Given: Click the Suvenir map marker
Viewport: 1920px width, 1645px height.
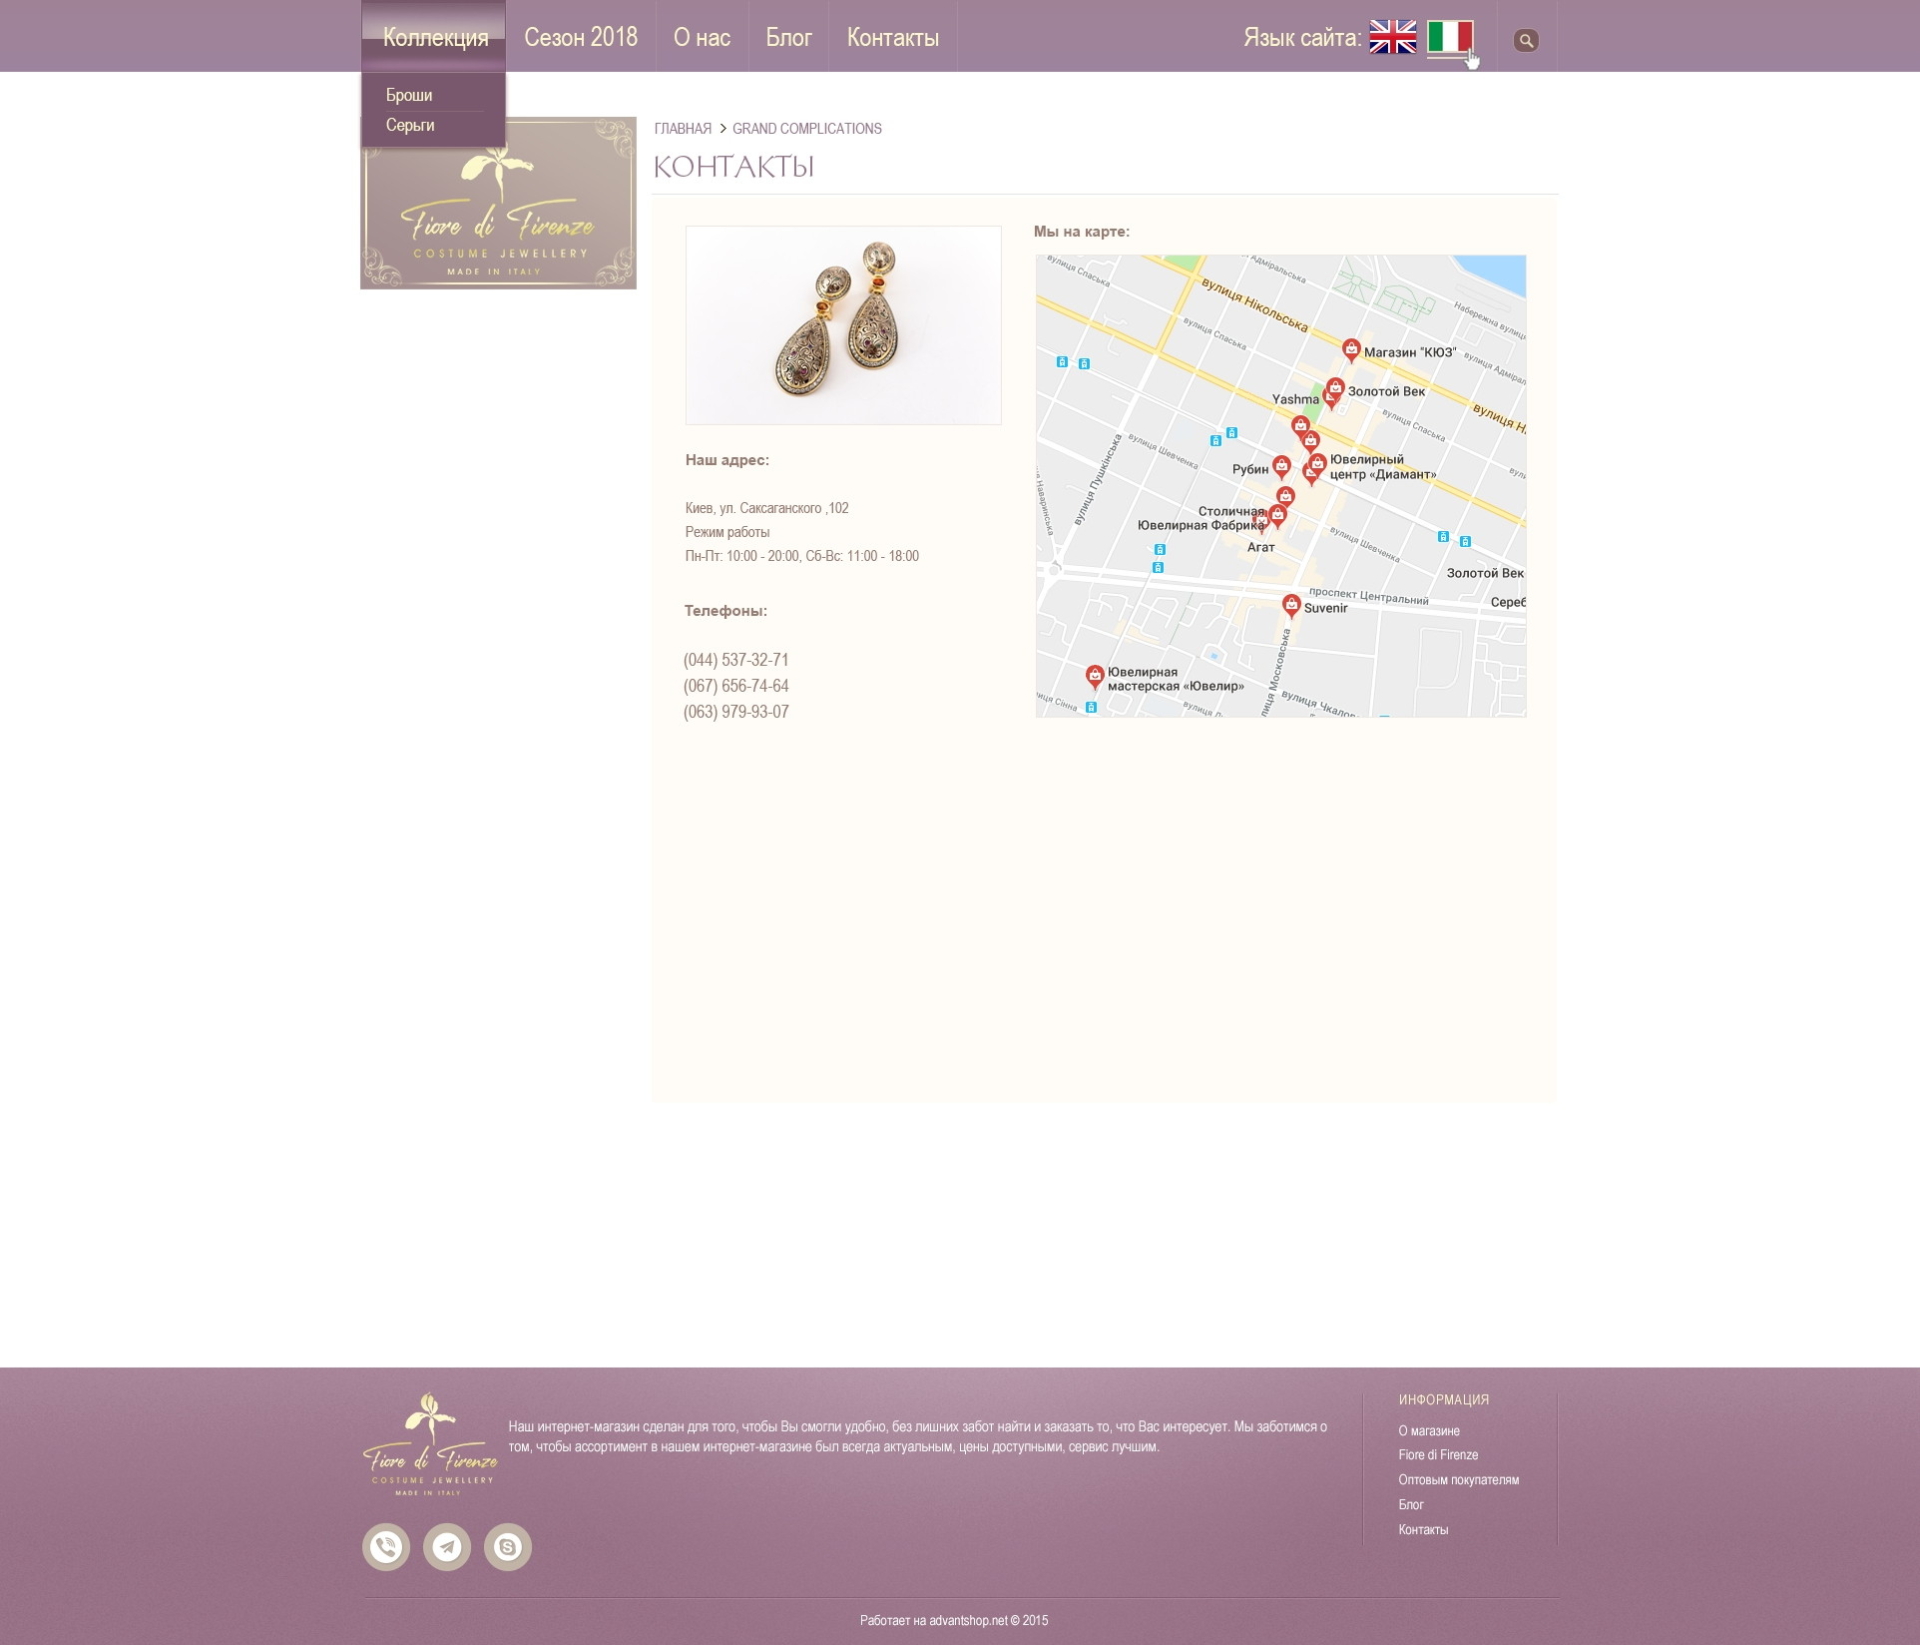Looking at the screenshot, I should 1291,605.
